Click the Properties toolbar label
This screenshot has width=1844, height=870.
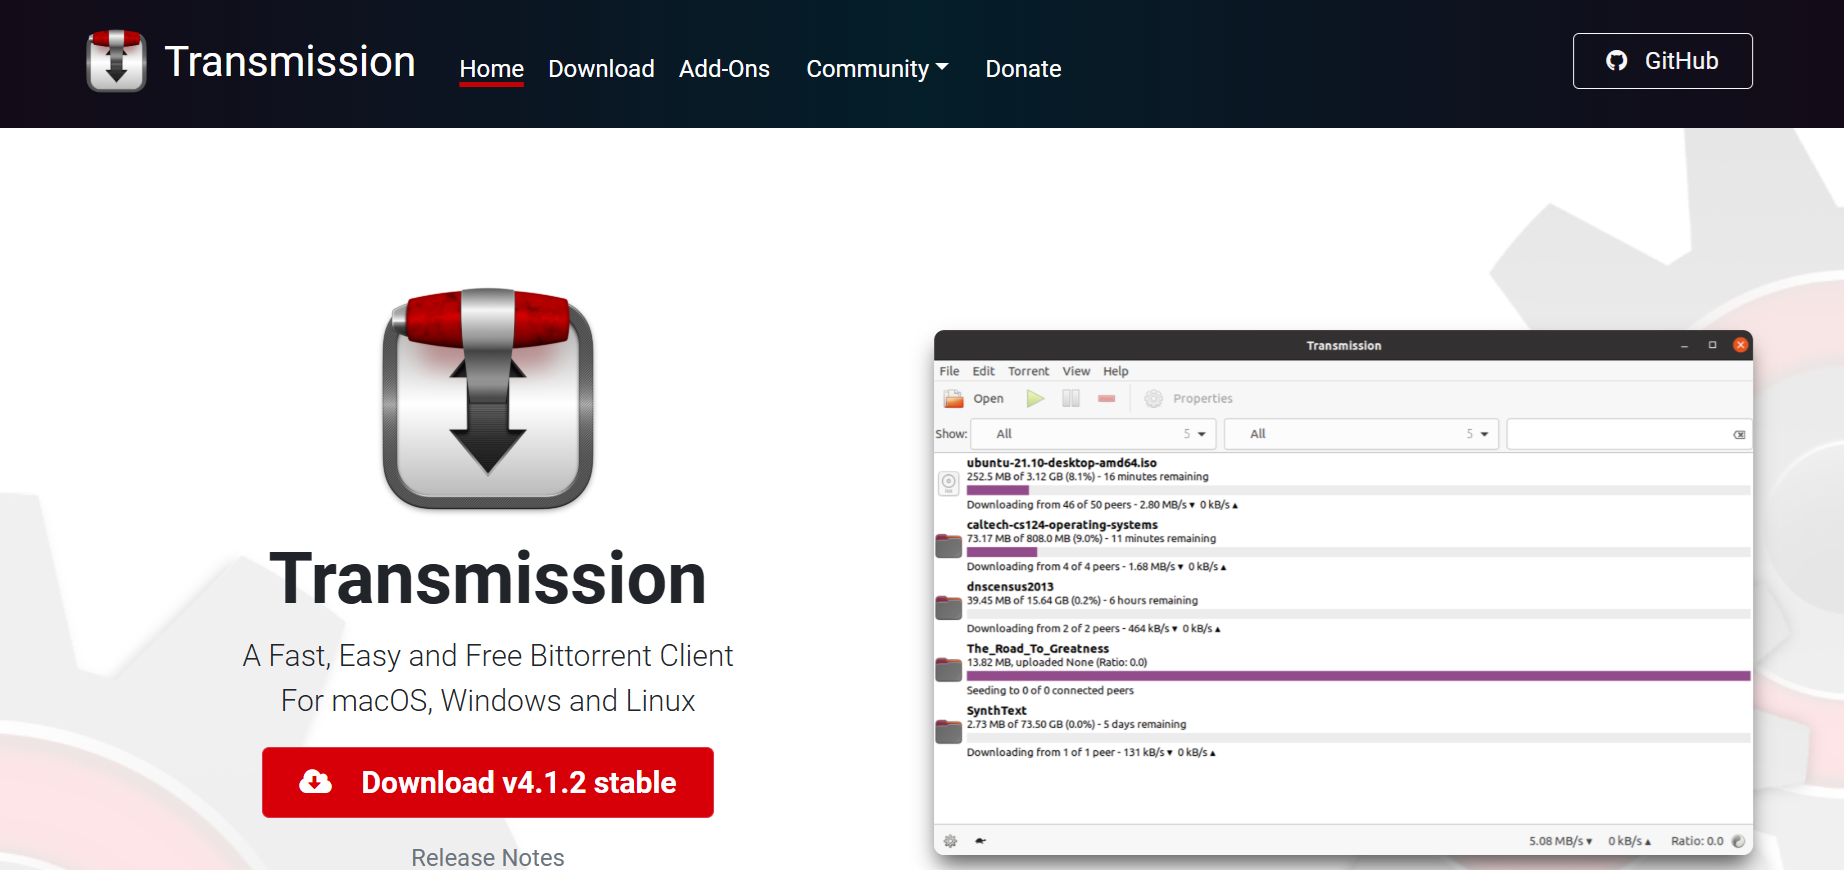1202,398
